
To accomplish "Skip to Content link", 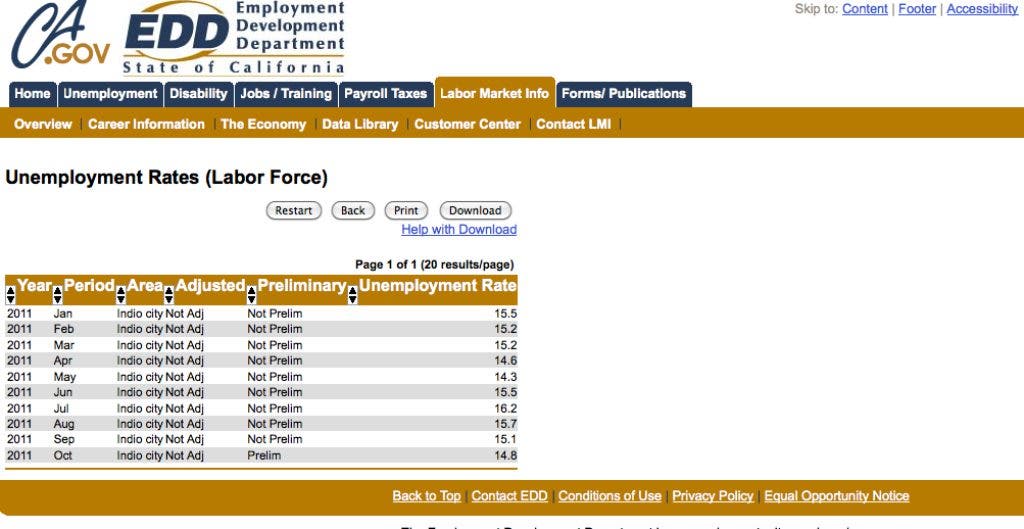I will [x=865, y=9].
